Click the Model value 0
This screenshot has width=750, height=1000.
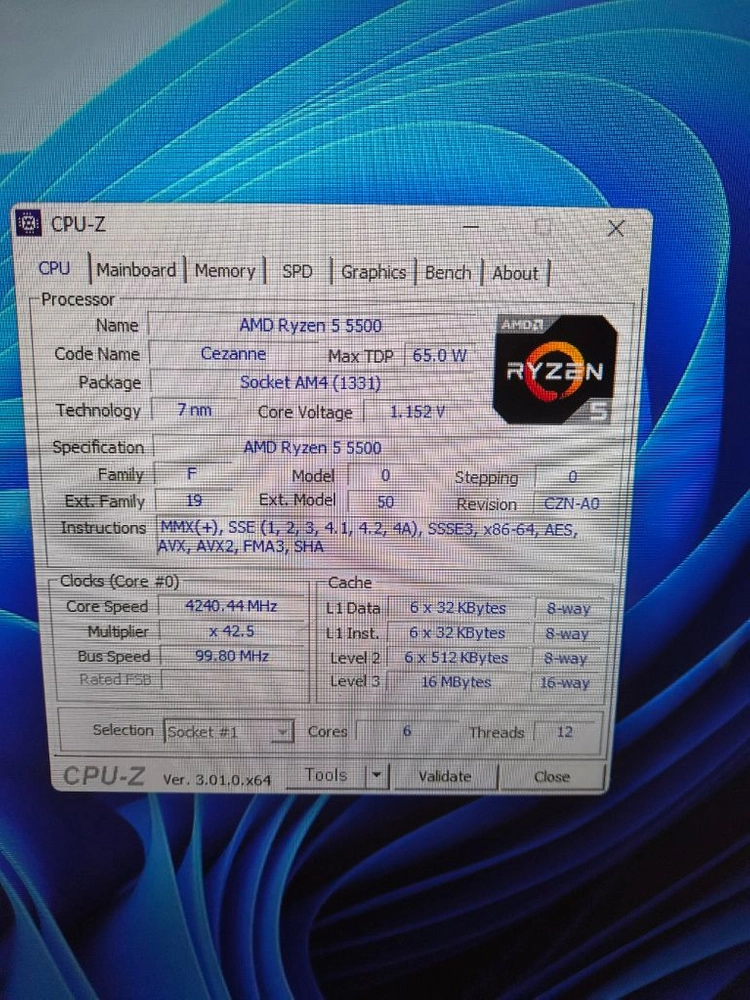coord(385,476)
